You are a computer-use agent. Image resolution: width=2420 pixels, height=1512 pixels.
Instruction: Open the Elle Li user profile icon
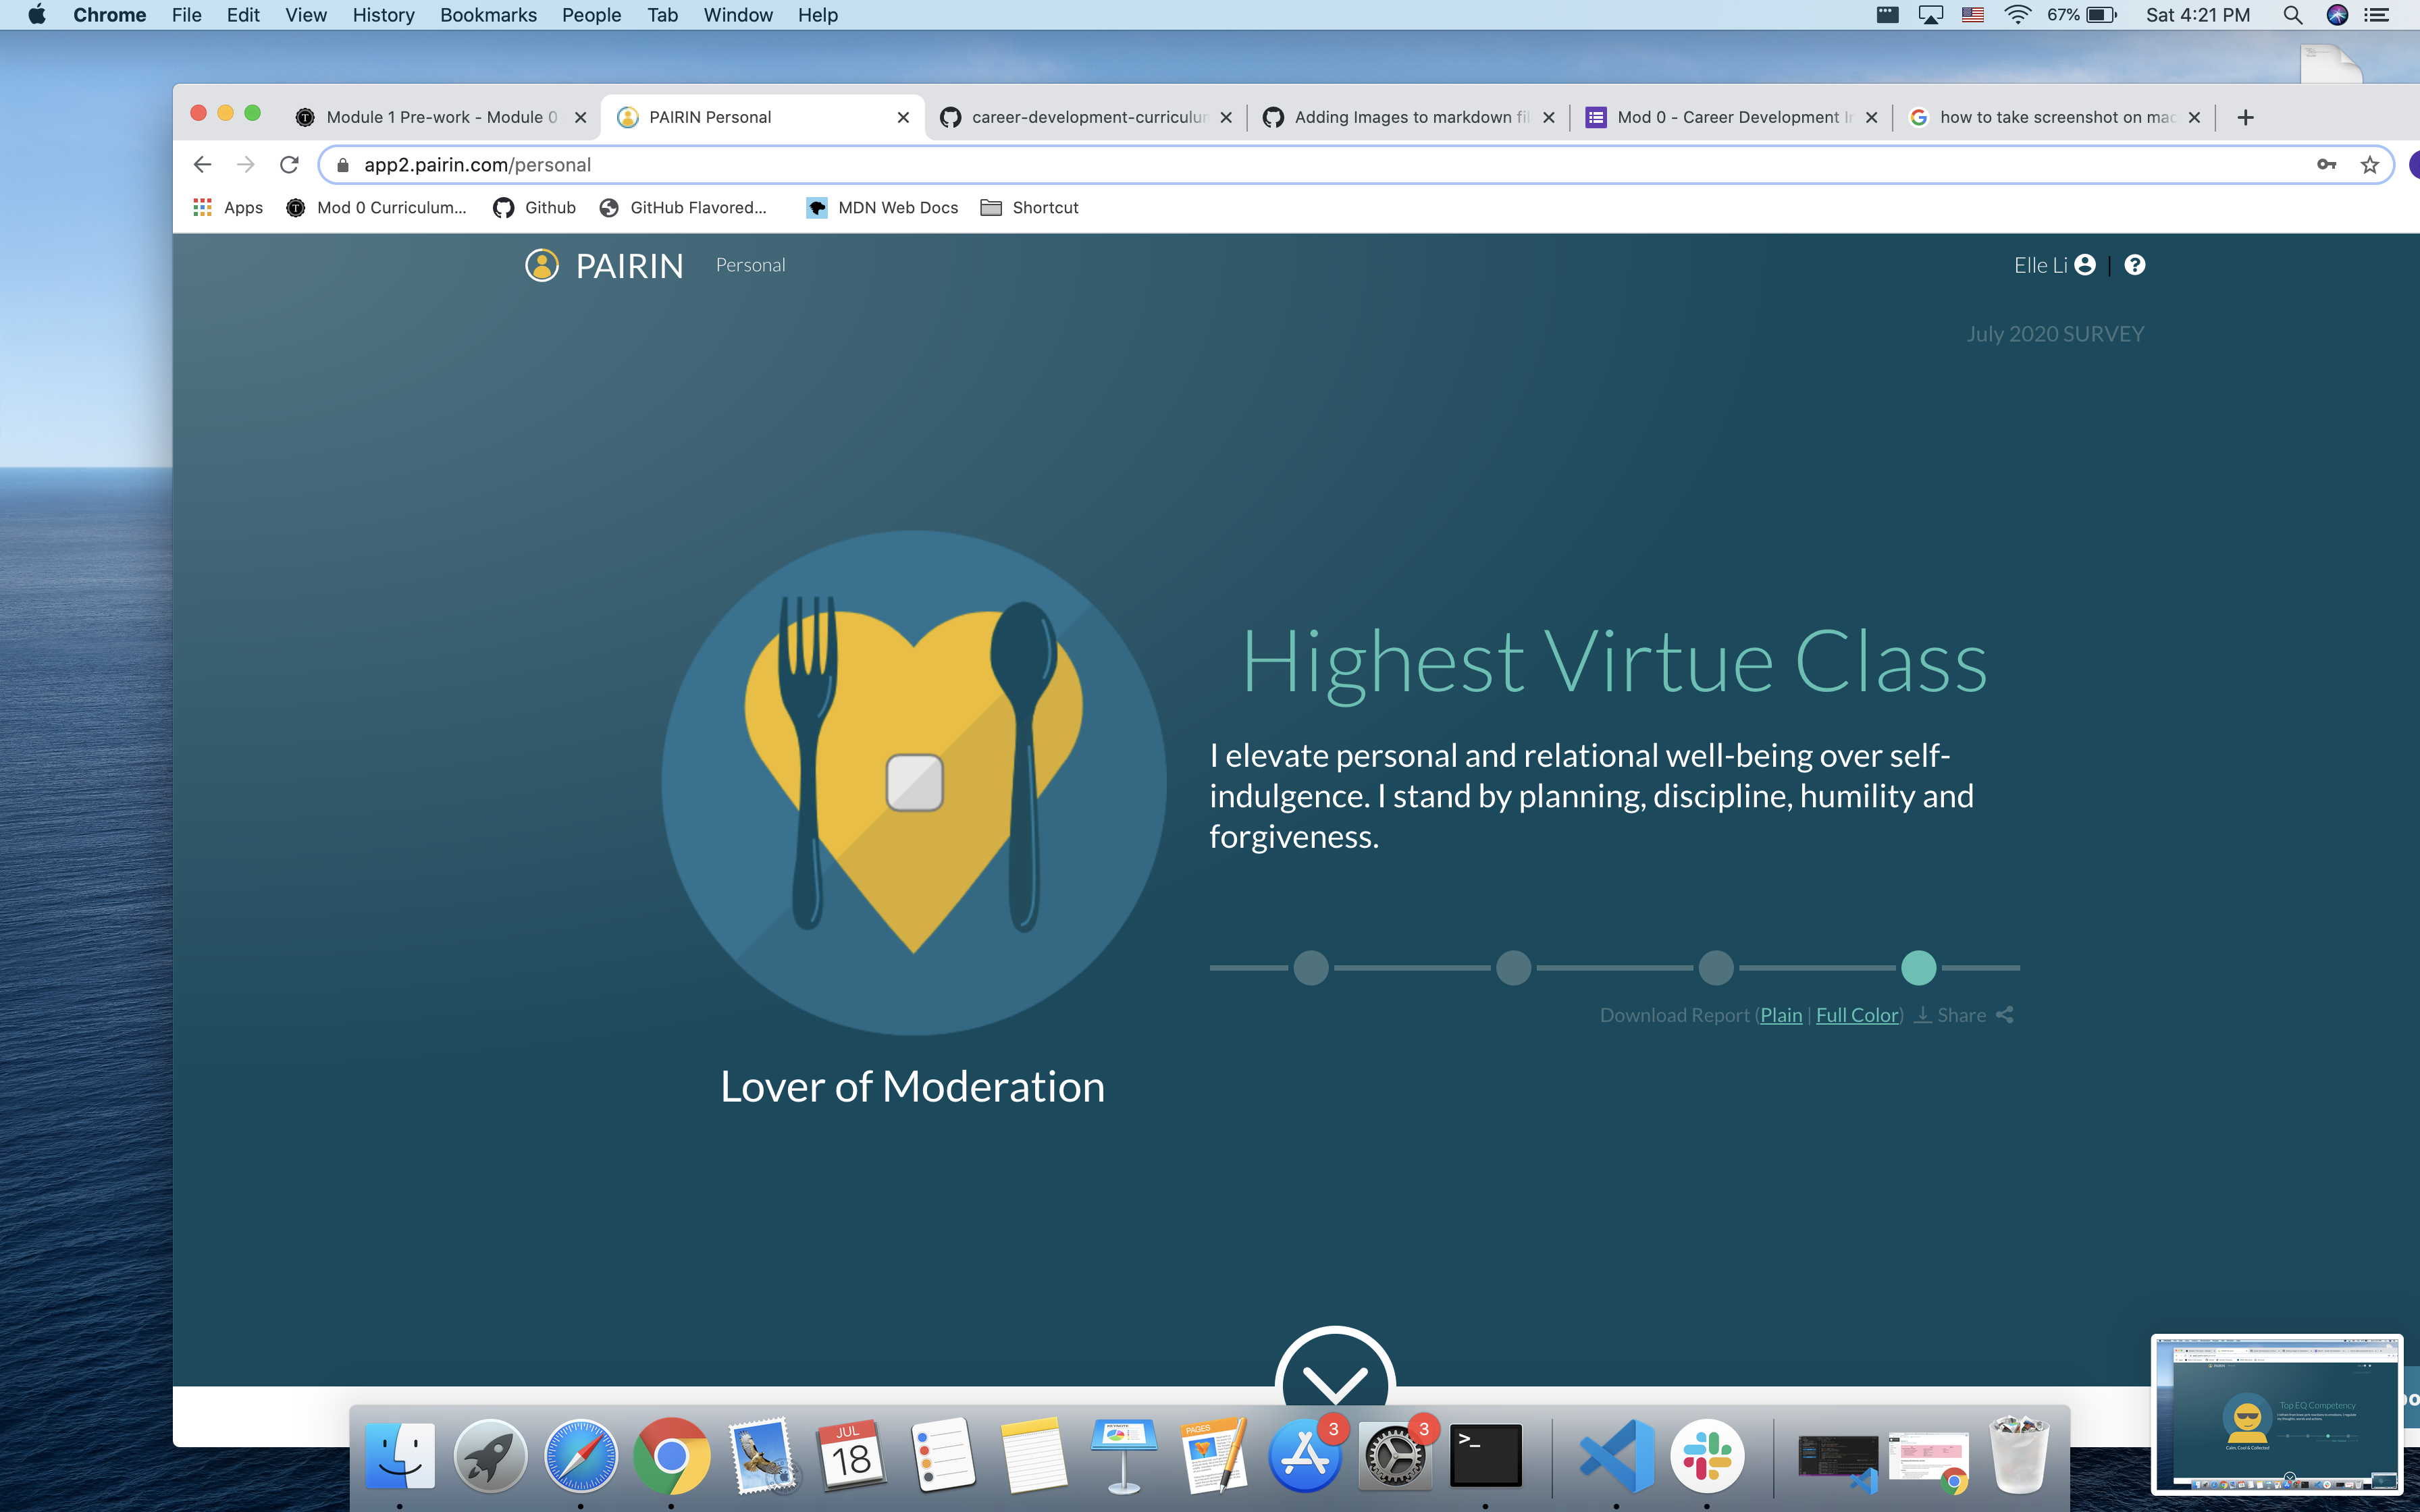pyautogui.click(x=2085, y=265)
